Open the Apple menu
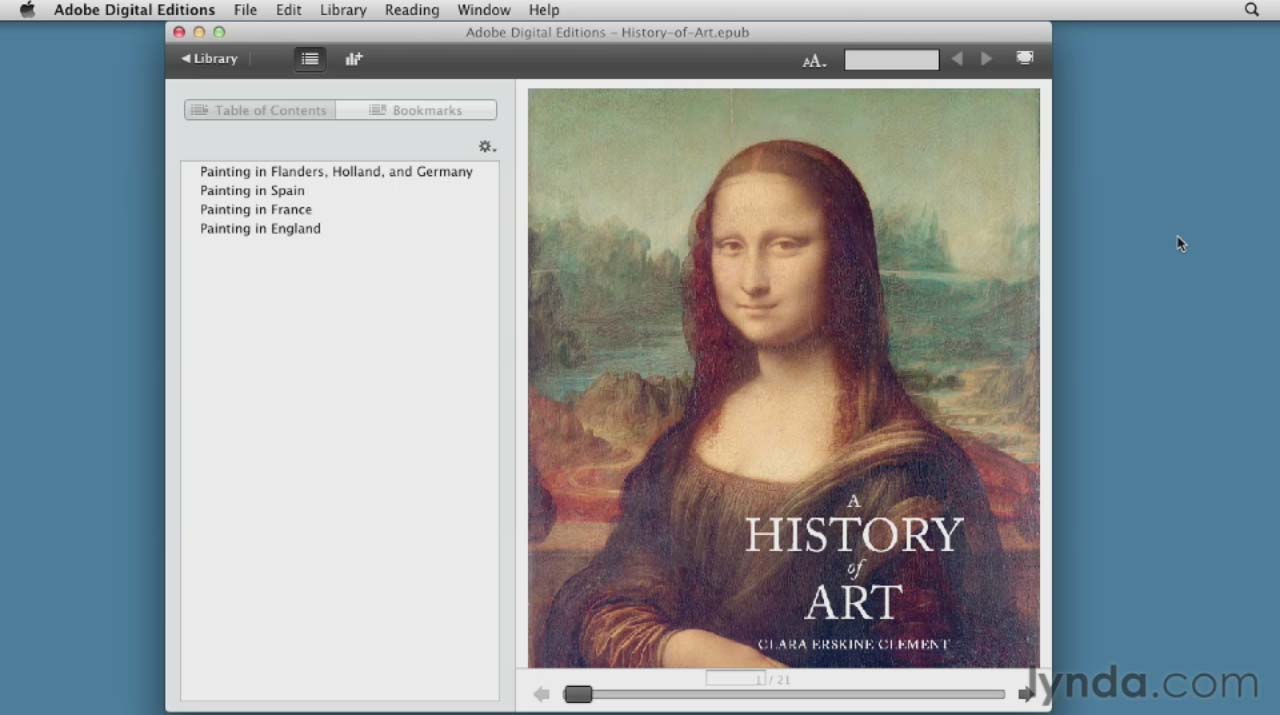Image resolution: width=1280 pixels, height=715 pixels. tap(27, 10)
